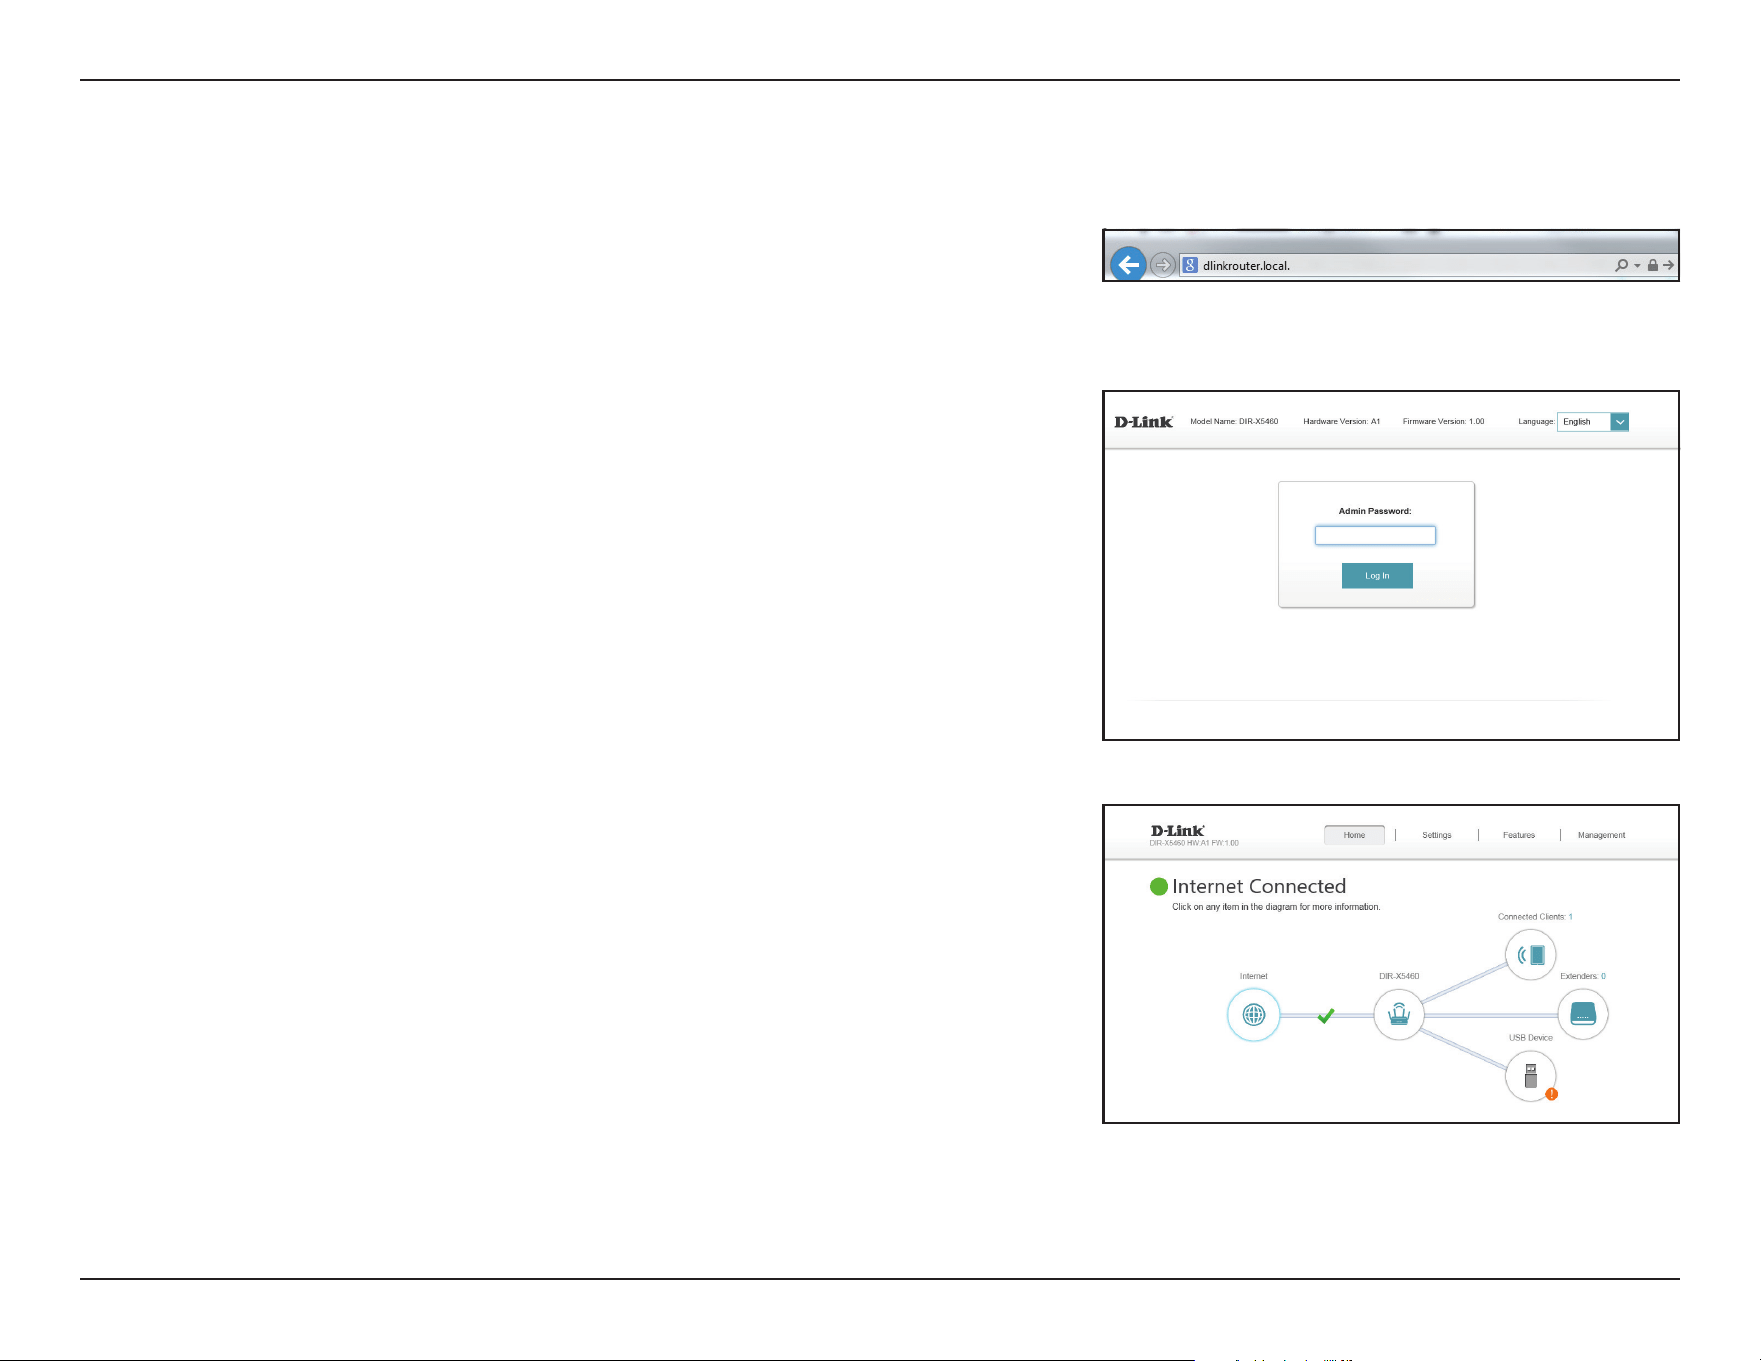Click the D-Link logo on home page
The image size is (1761, 1361).
coord(1177,831)
